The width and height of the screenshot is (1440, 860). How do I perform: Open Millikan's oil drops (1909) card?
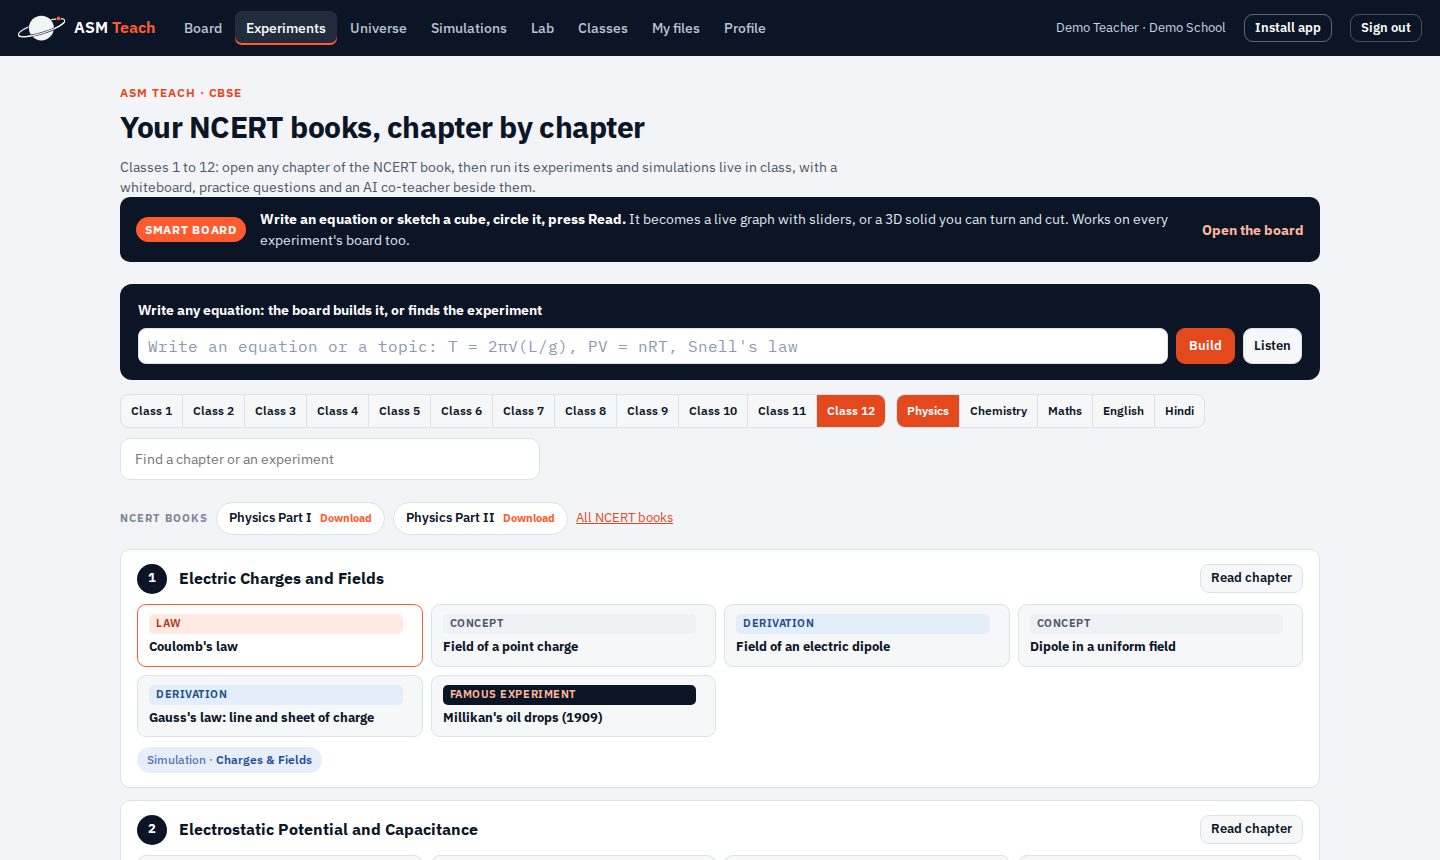[573, 706]
